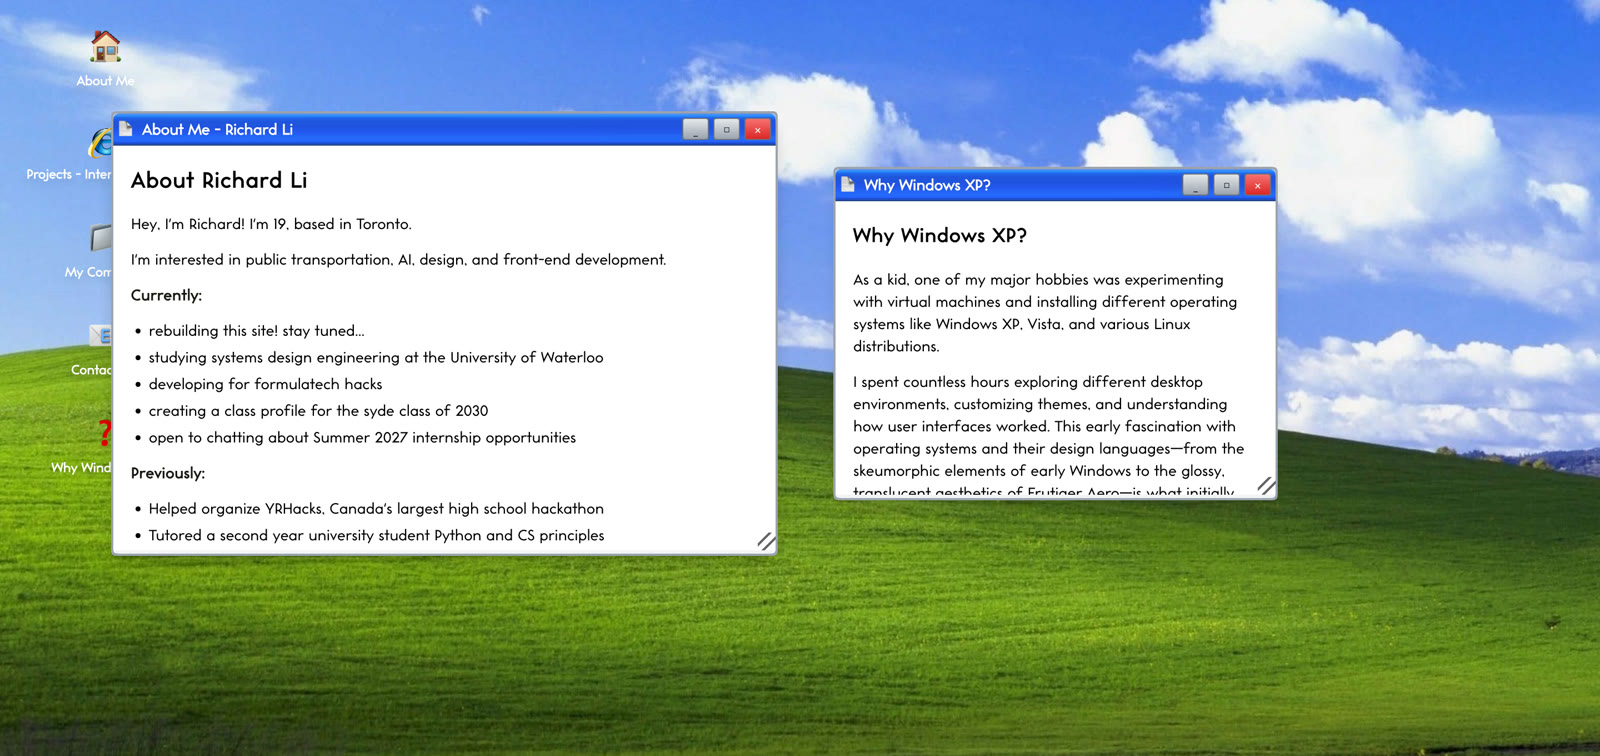Click the Why Windows XP window resize handle
This screenshot has height=756, width=1600.
click(1266, 486)
